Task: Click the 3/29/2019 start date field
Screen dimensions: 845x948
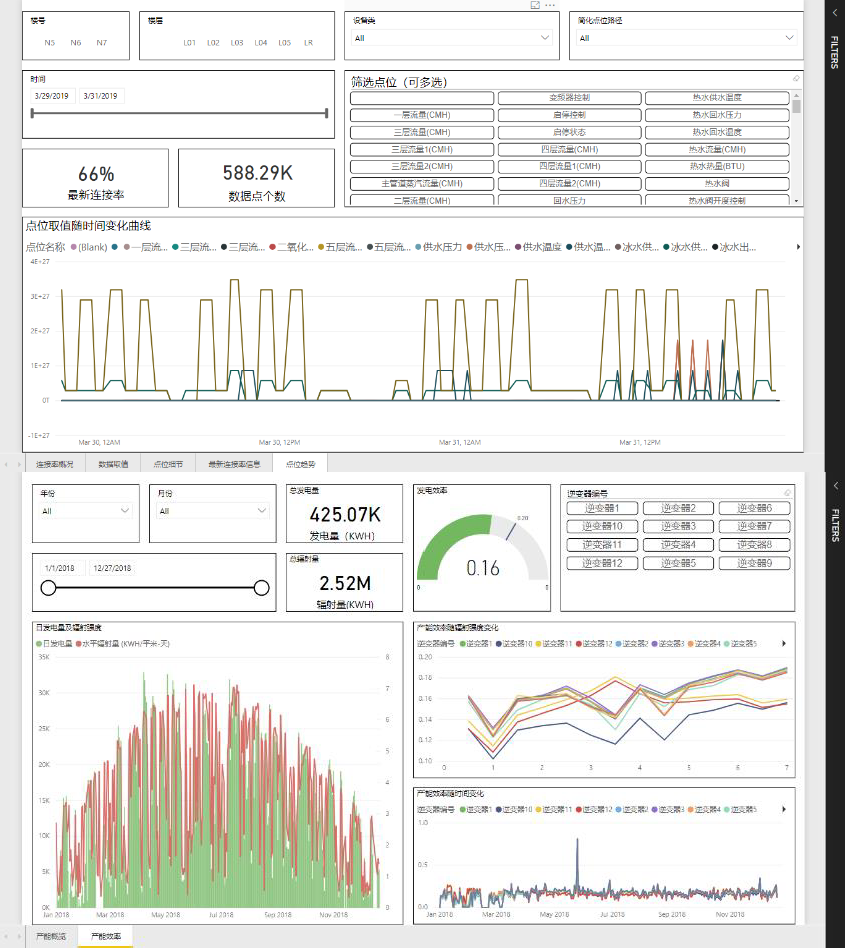Action: click(x=52, y=96)
